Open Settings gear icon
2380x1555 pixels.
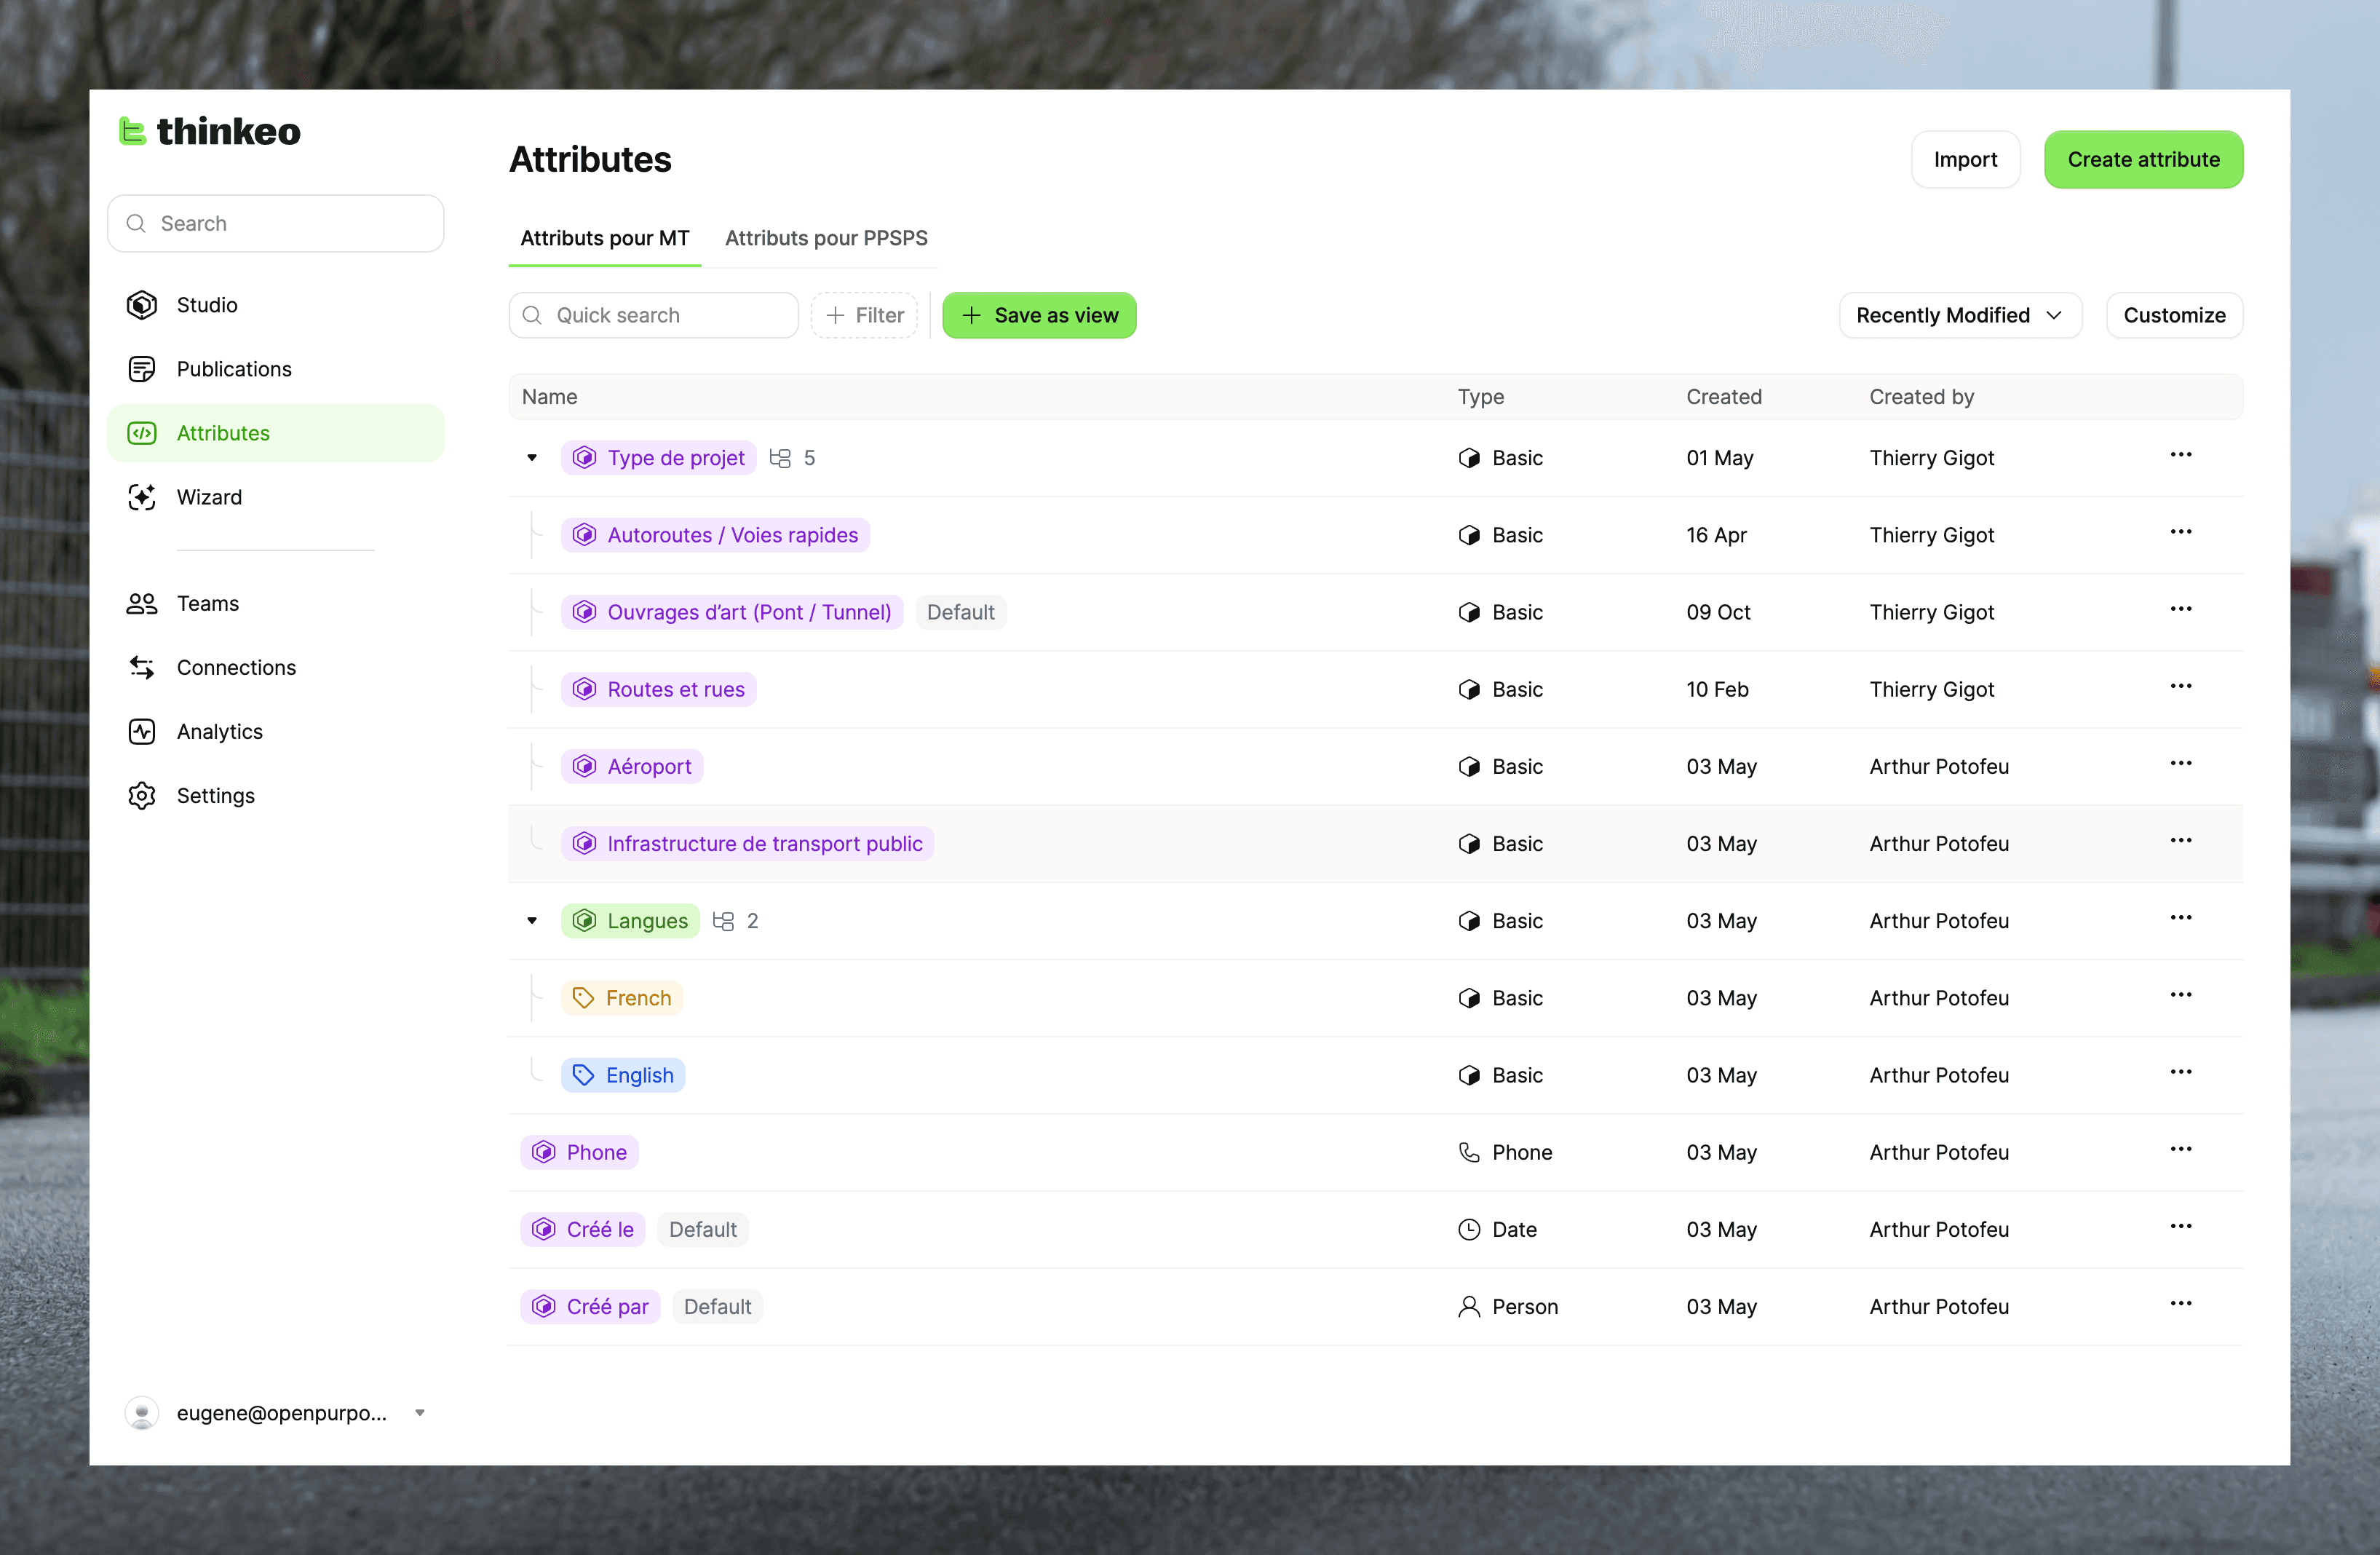142,795
